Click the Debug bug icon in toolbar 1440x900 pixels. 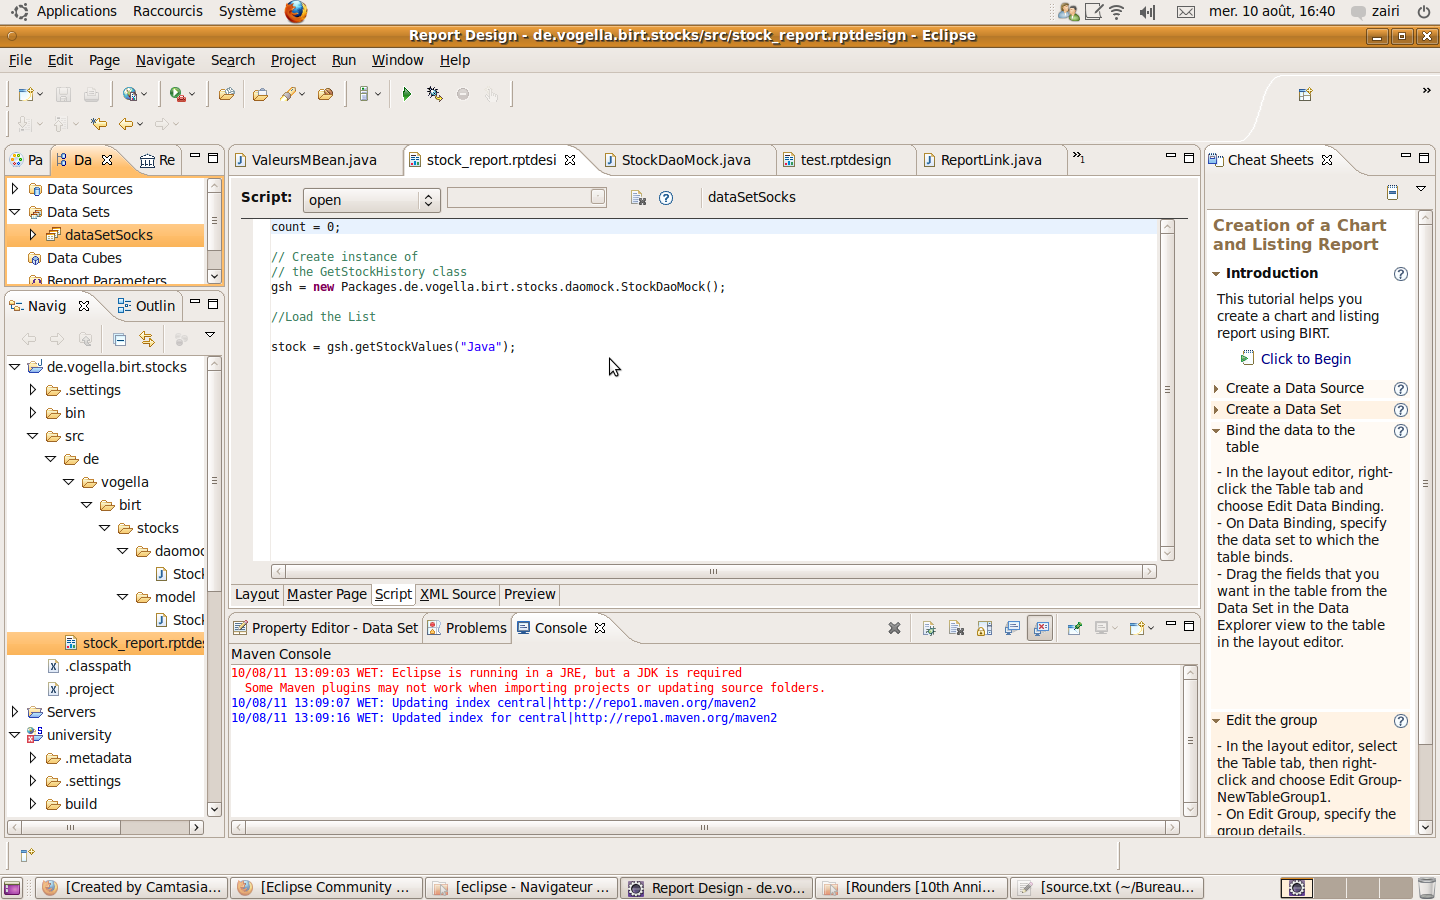(434, 94)
